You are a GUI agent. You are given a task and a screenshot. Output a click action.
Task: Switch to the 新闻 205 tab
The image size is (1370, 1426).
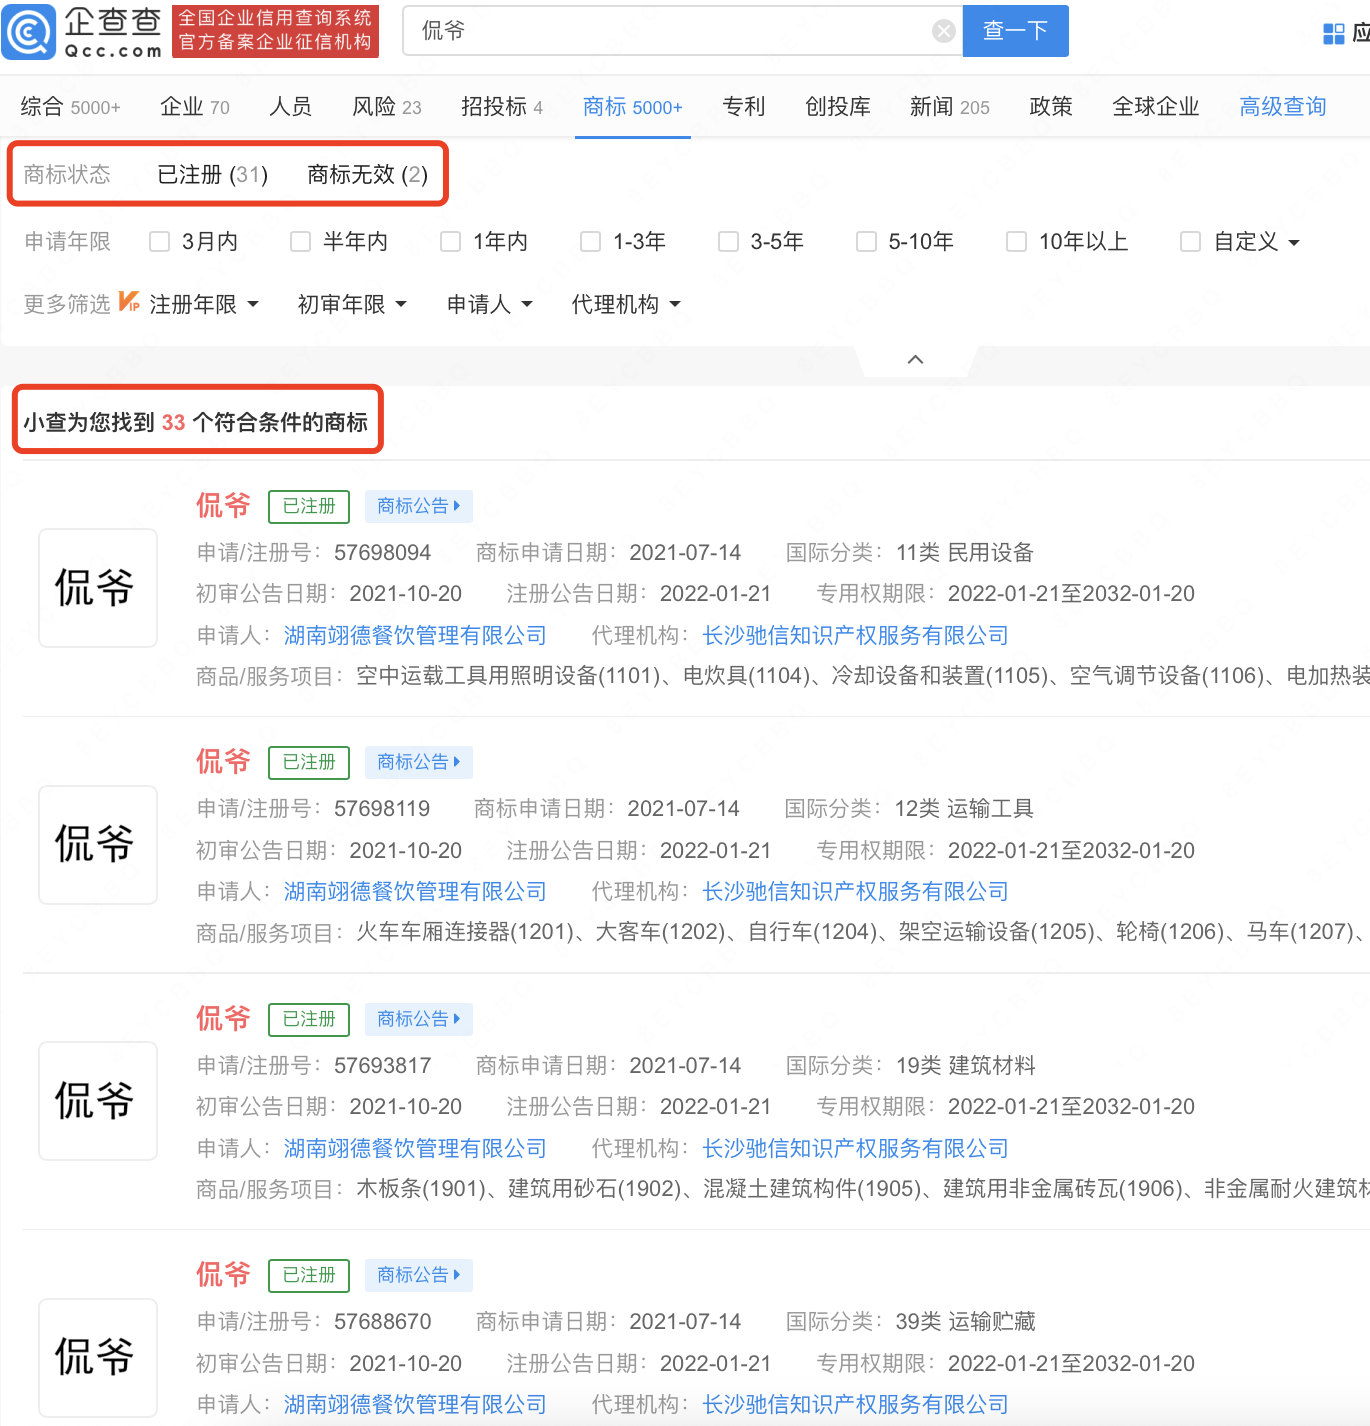[x=950, y=106]
